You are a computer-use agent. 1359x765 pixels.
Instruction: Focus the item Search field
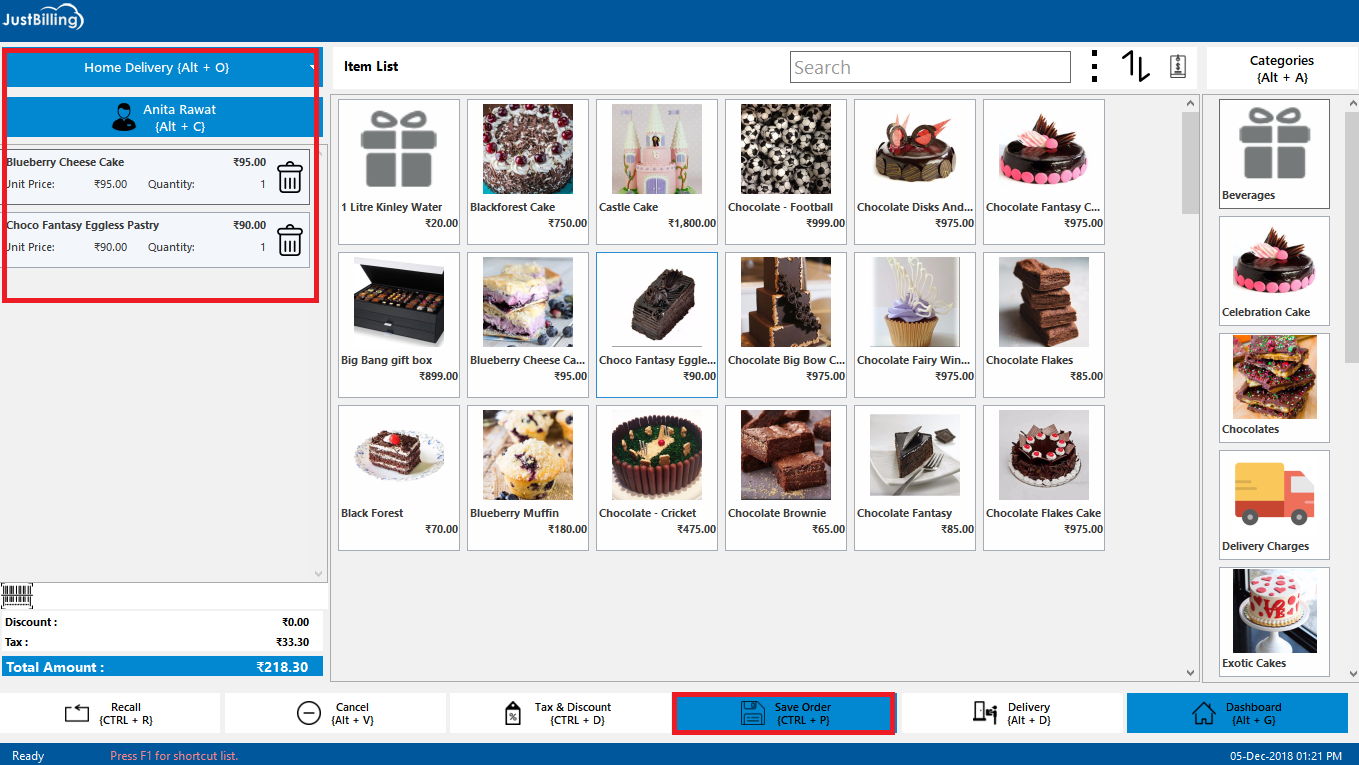coord(930,67)
